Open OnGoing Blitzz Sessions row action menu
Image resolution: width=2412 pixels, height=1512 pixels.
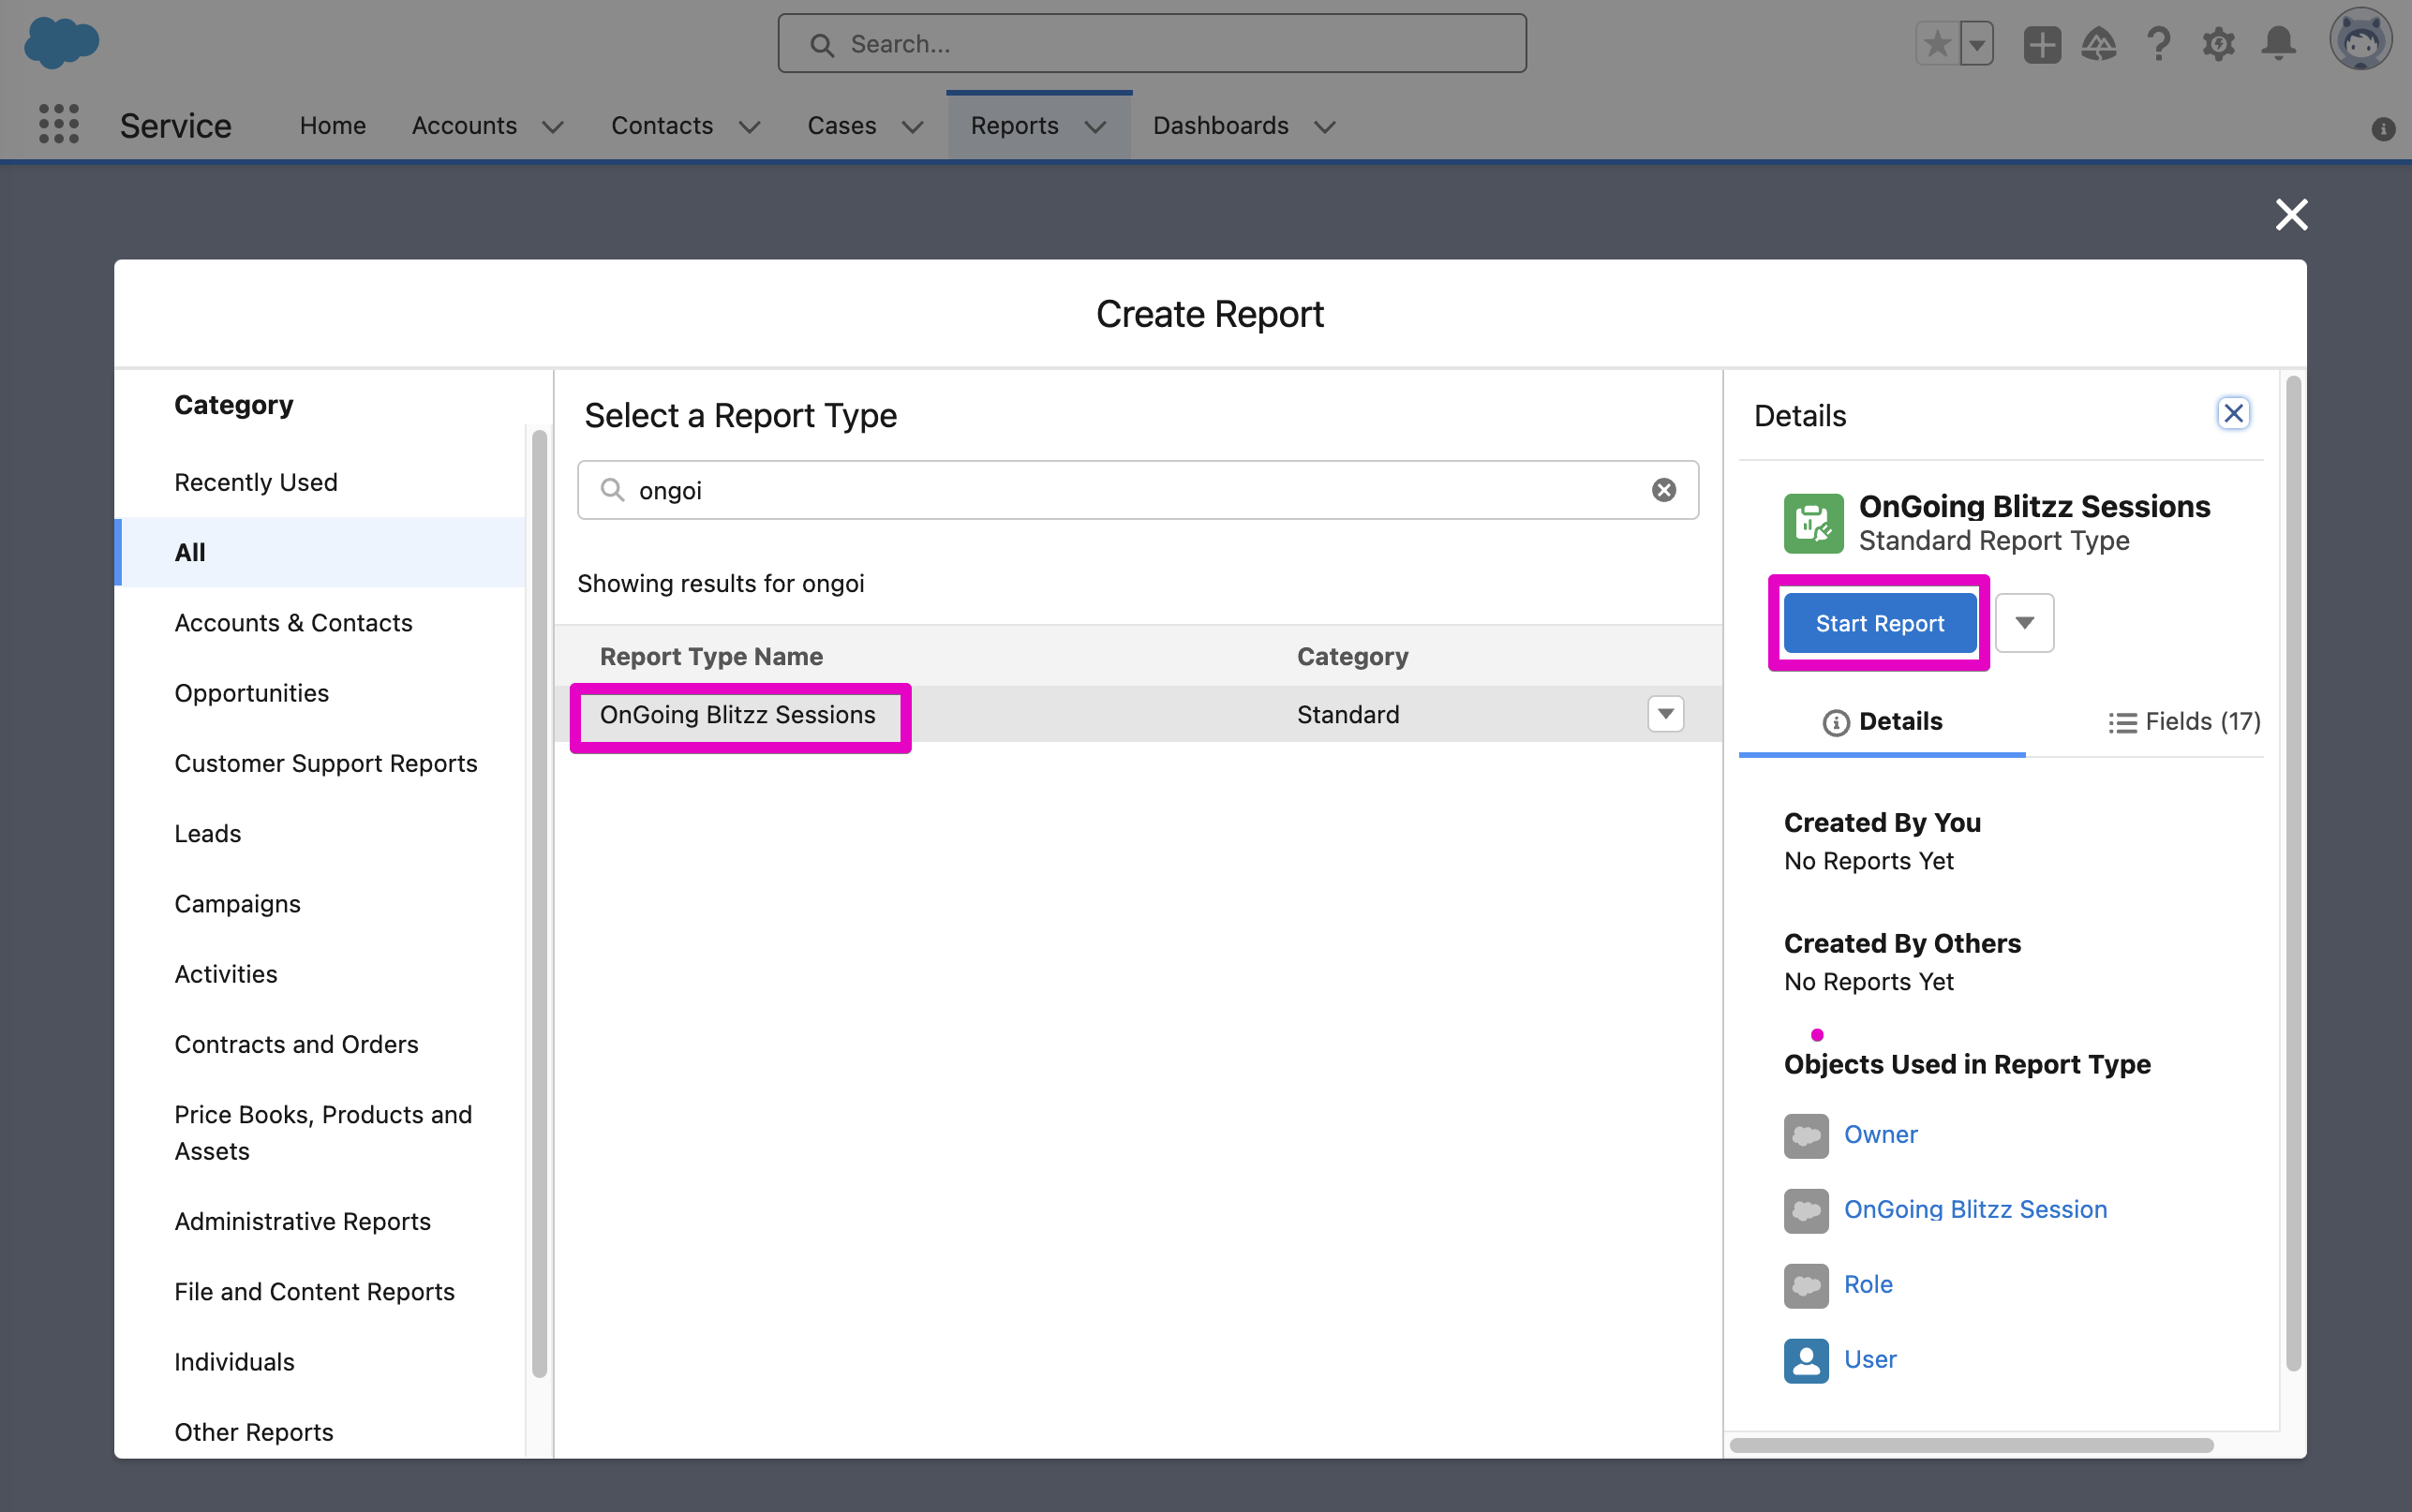pyautogui.click(x=1665, y=714)
